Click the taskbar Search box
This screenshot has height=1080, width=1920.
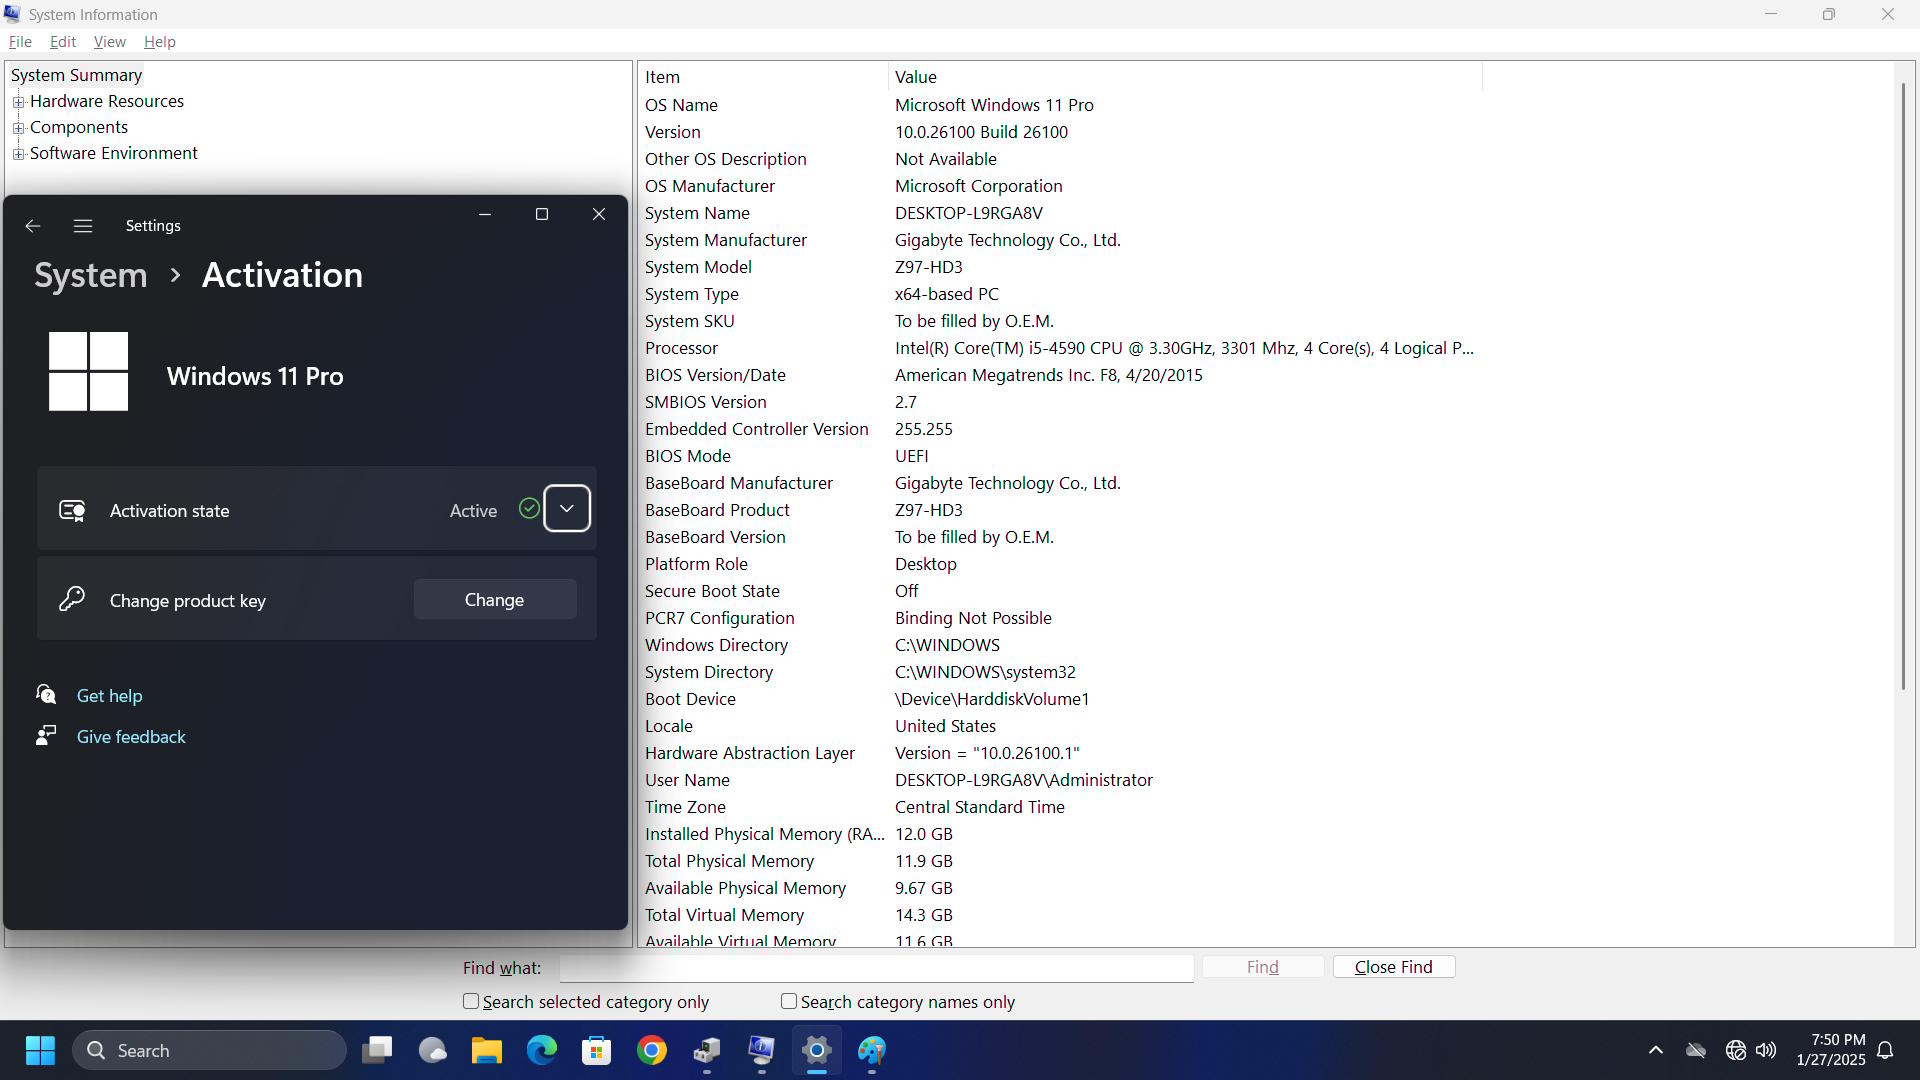point(209,1050)
